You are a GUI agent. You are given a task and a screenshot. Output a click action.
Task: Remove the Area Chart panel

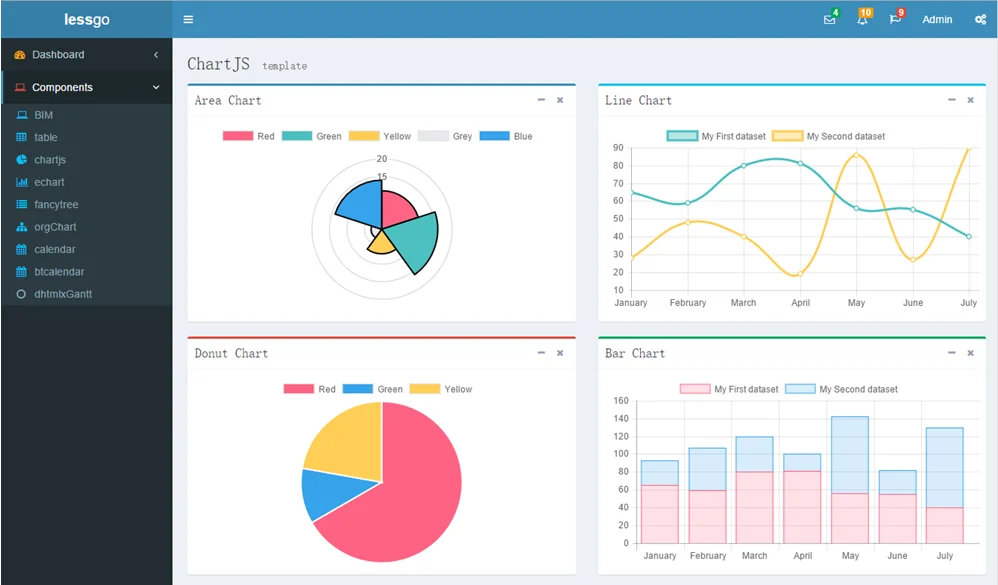coord(560,100)
